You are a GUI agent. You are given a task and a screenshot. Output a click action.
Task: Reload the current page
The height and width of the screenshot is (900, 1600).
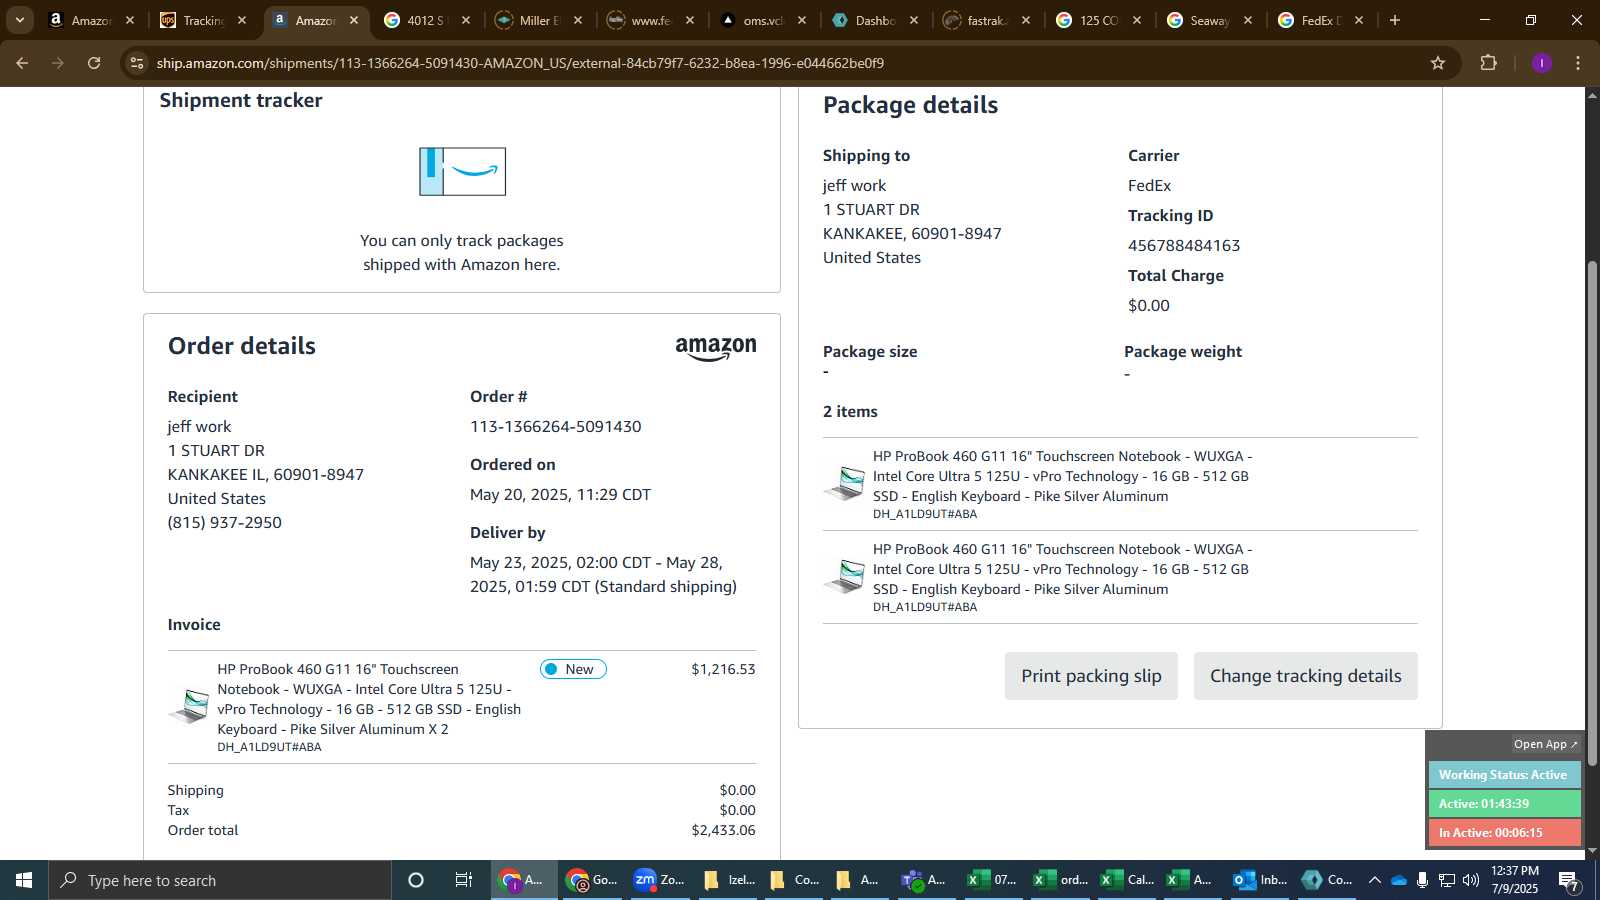tap(94, 63)
